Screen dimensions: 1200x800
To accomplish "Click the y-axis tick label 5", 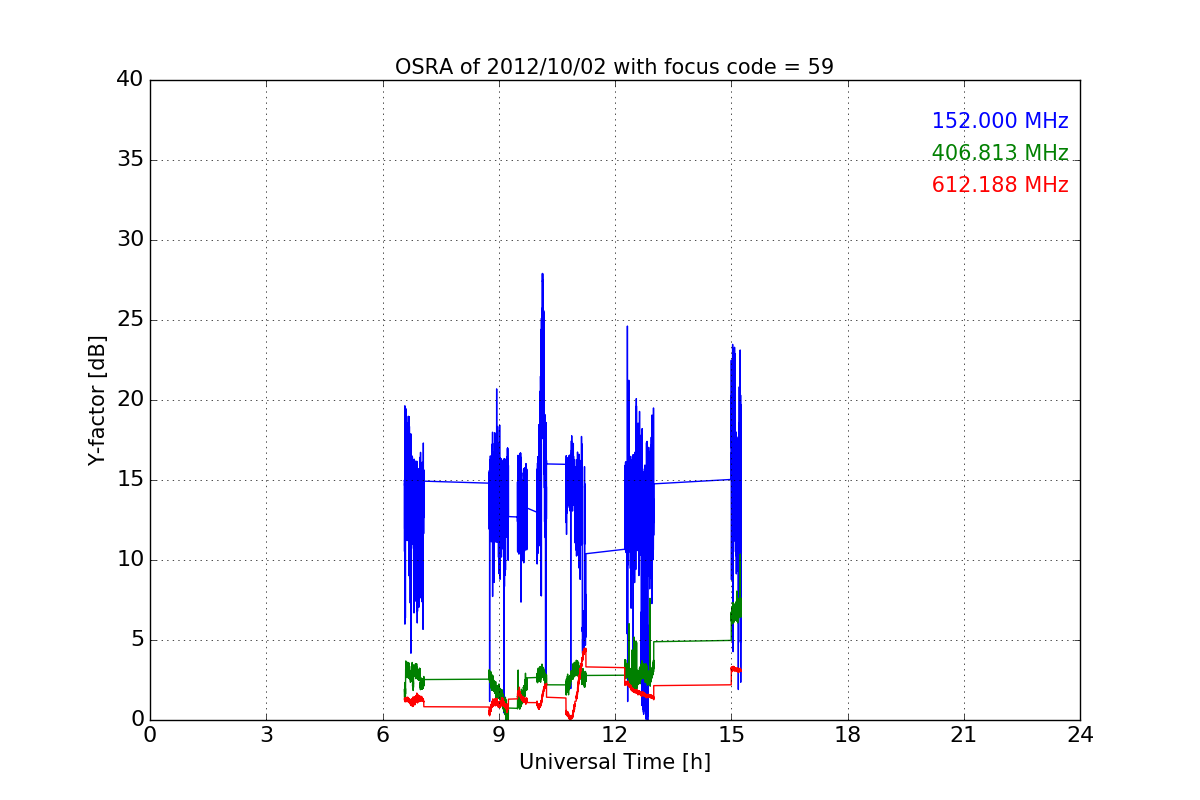I will [136, 640].
